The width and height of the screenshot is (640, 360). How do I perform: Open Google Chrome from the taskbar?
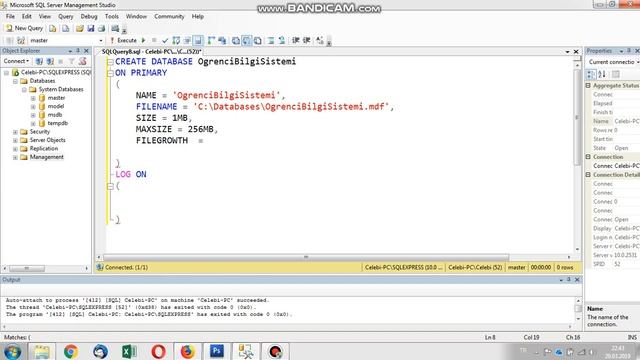click(x=71, y=351)
